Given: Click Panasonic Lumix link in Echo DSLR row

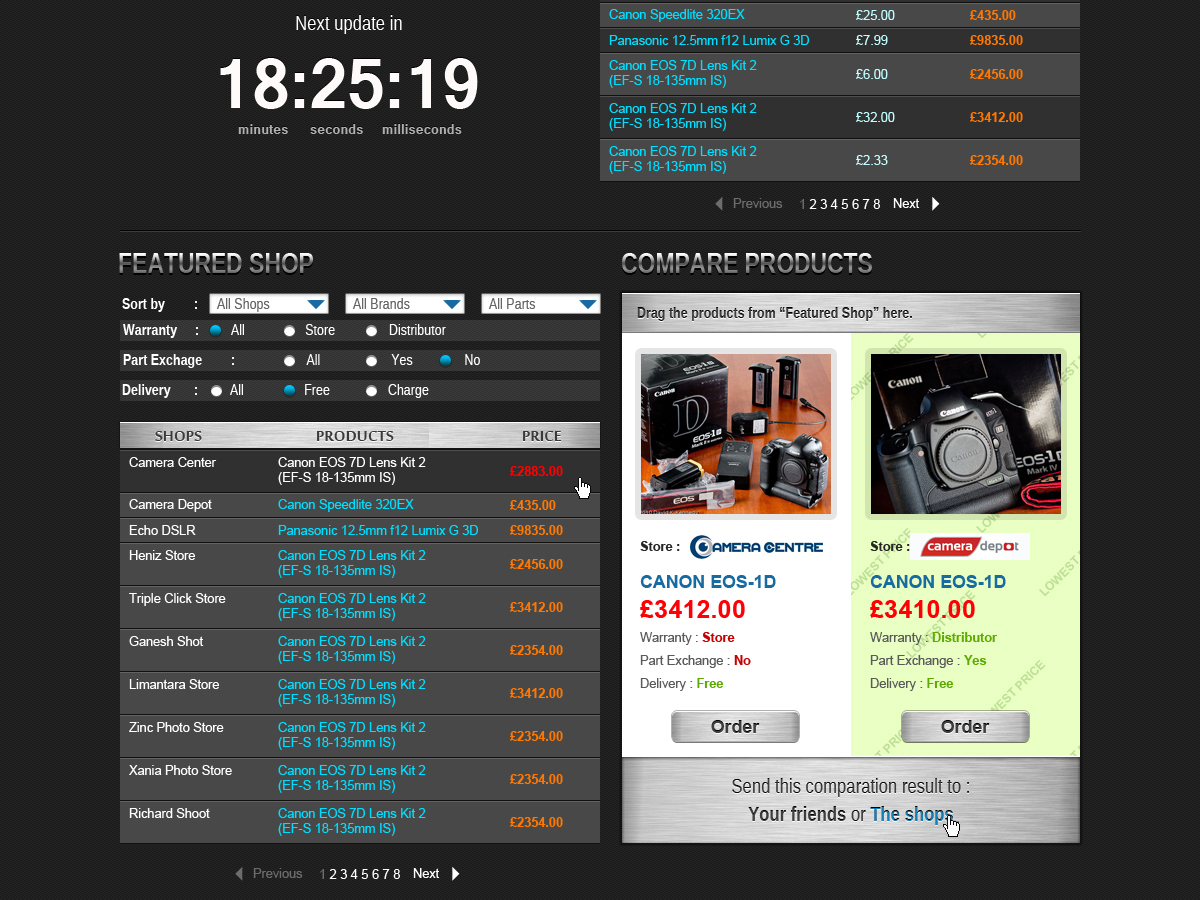Looking at the screenshot, I should [378, 531].
